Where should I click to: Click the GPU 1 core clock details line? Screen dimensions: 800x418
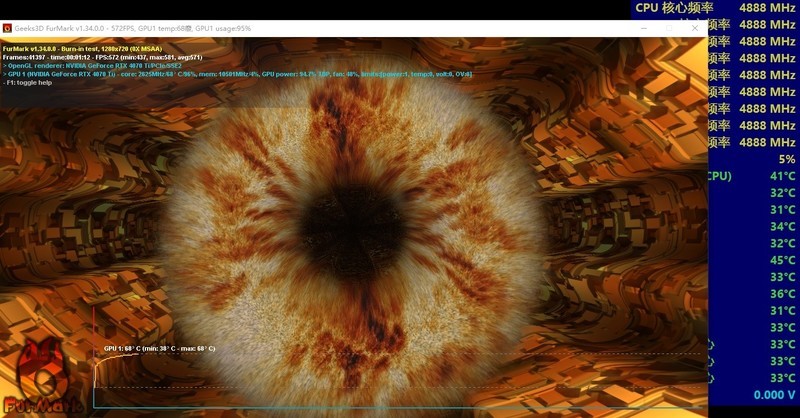(237, 74)
